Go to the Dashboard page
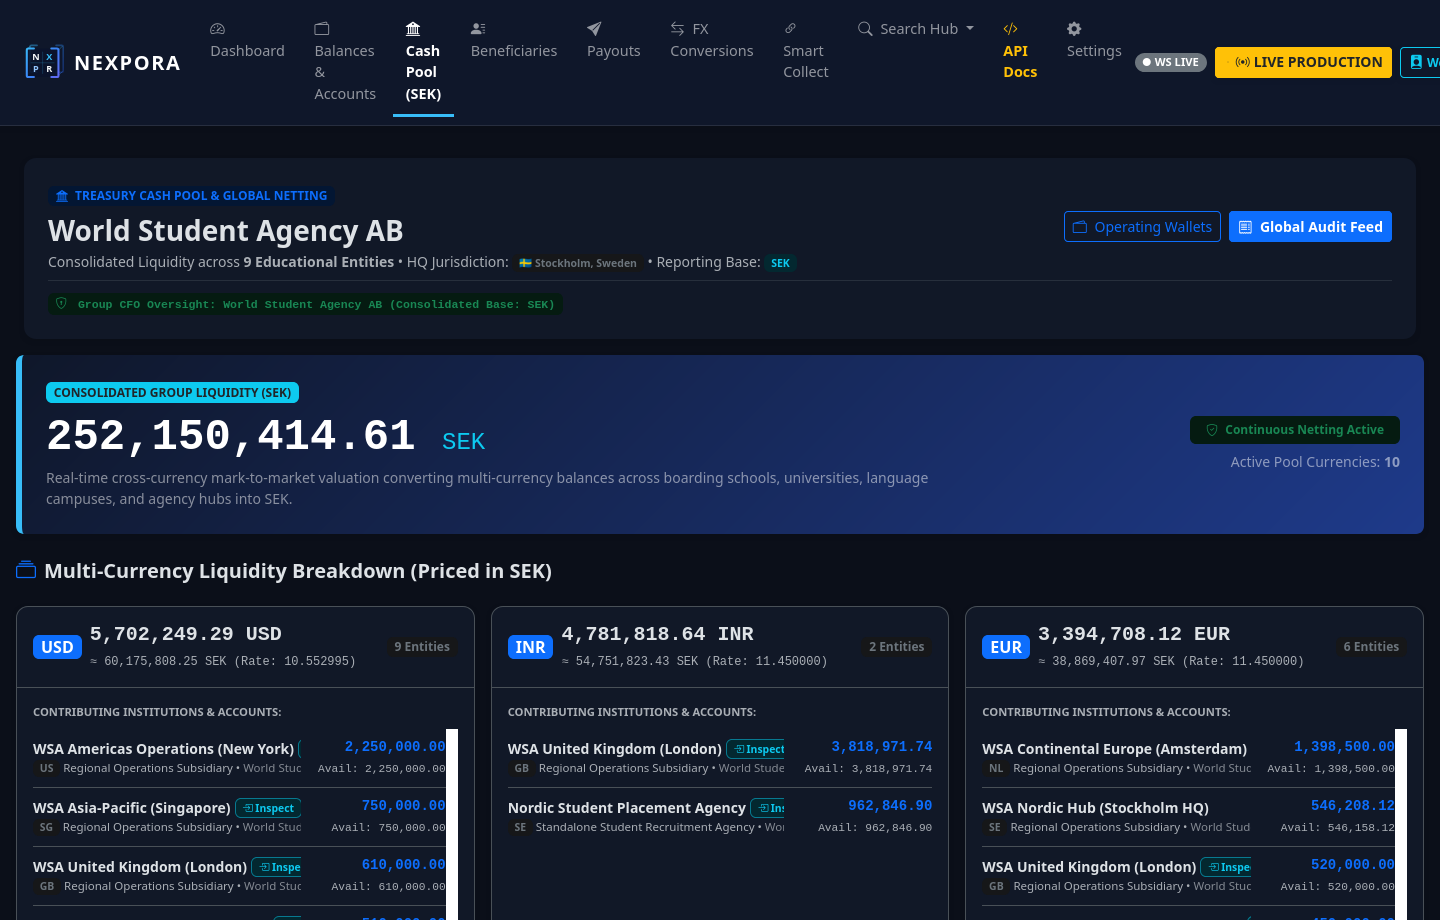Image resolution: width=1440 pixels, height=920 pixels. [x=247, y=41]
